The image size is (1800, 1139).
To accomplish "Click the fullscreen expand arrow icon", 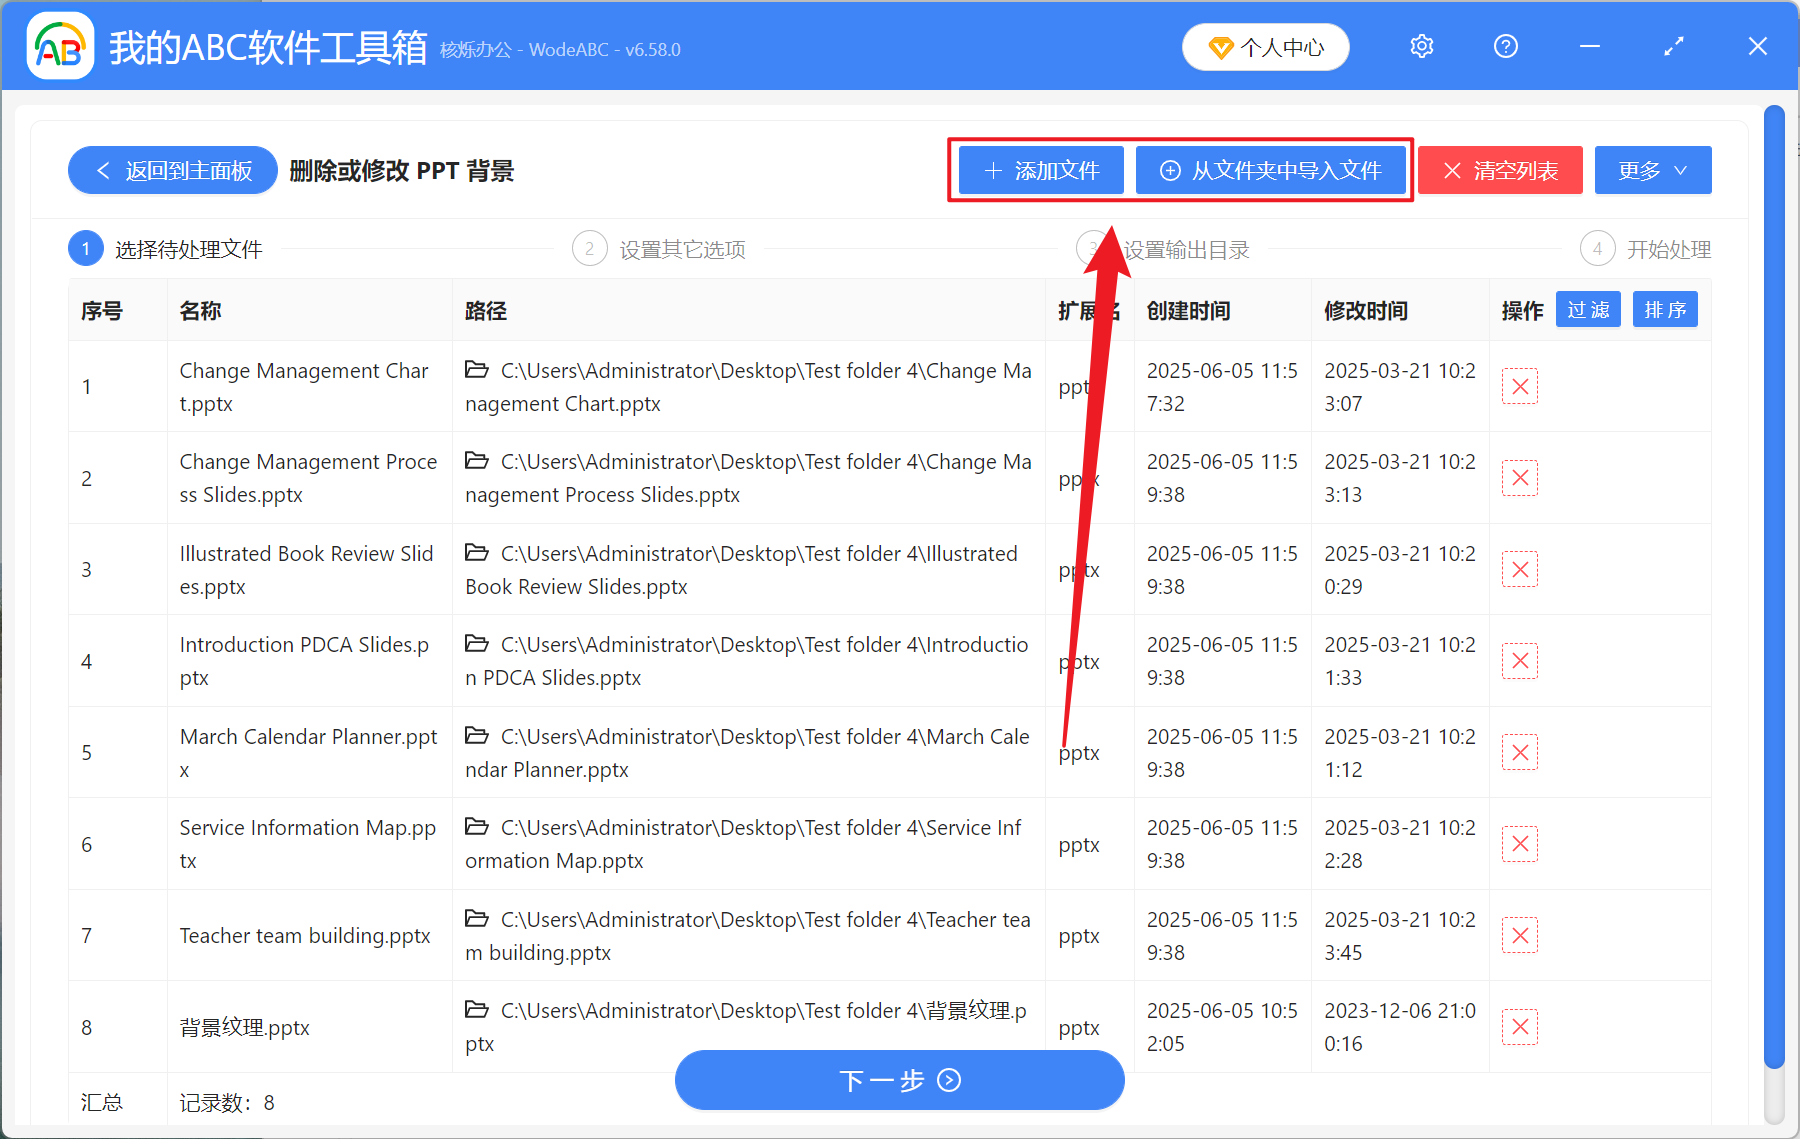I will coord(1672,46).
